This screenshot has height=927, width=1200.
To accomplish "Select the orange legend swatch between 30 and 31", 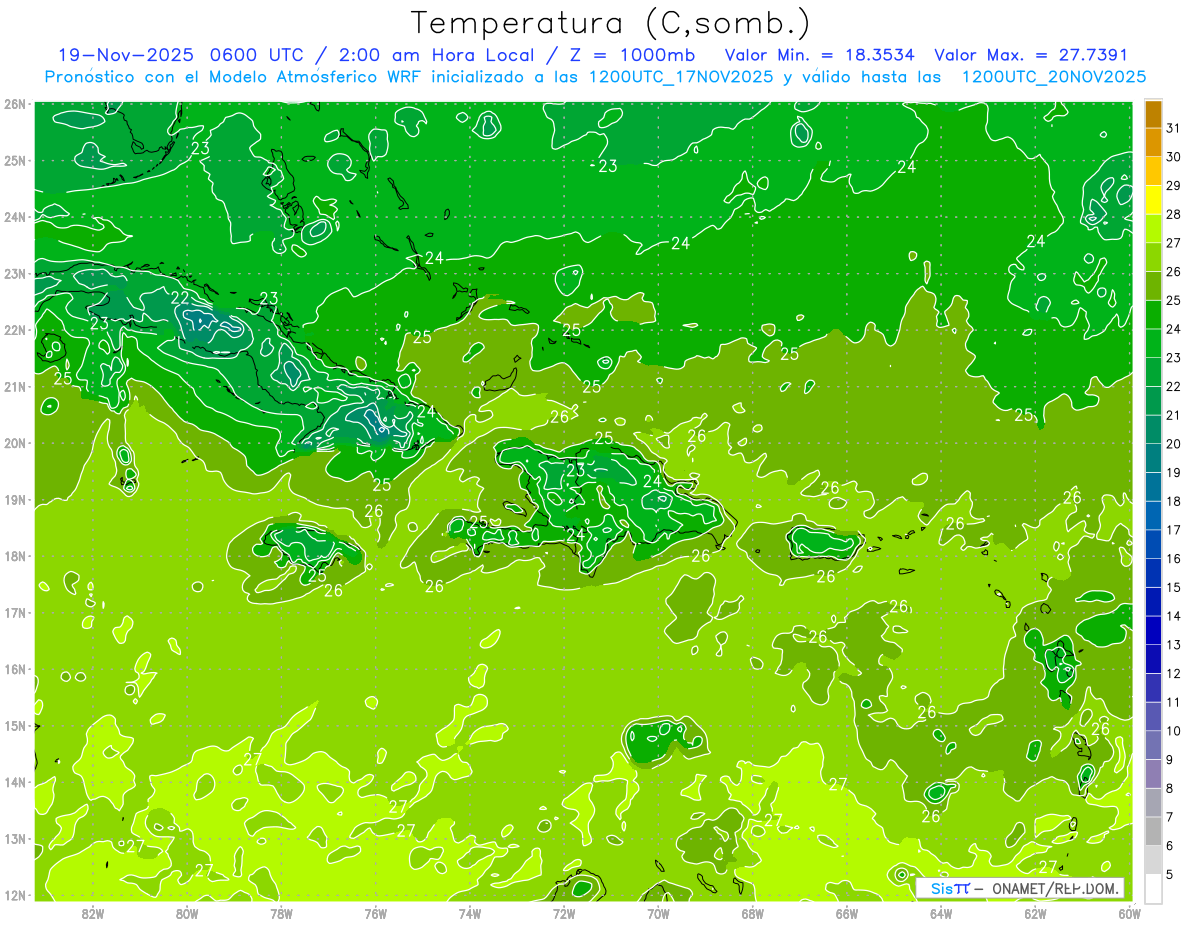I will click(x=1153, y=142).
